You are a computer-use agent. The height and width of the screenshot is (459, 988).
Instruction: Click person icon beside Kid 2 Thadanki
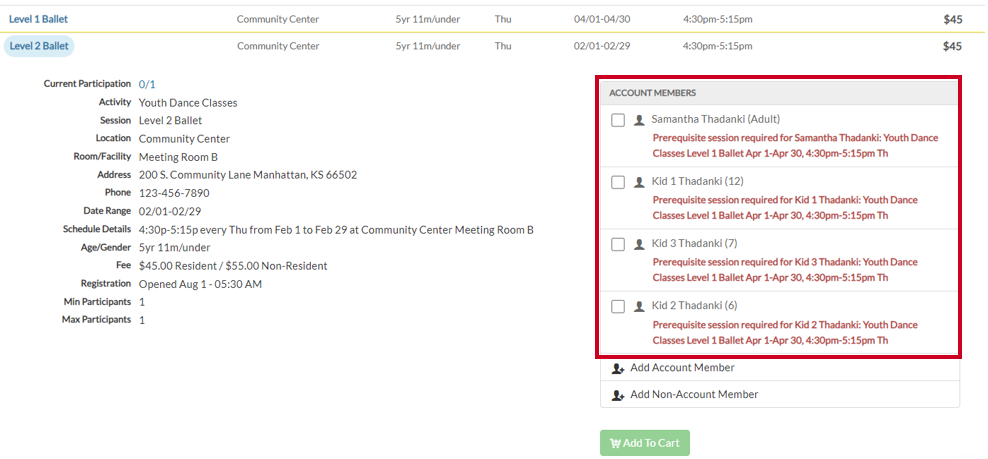[639, 306]
